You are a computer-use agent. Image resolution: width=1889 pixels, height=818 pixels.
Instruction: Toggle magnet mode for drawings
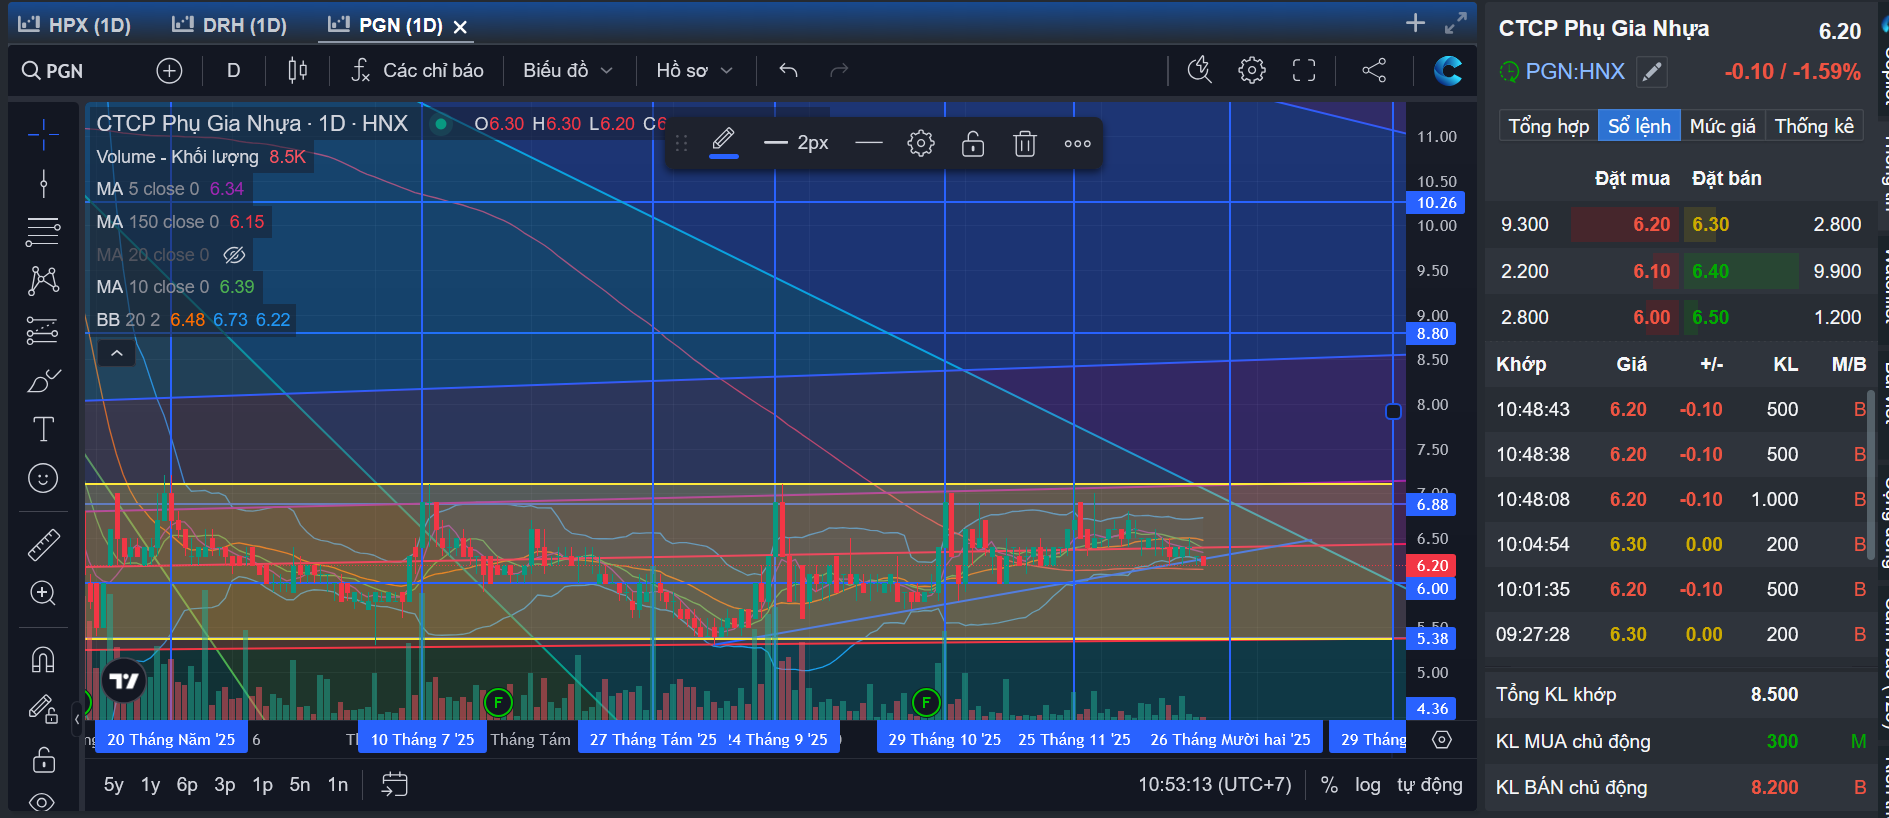[x=43, y=659]
